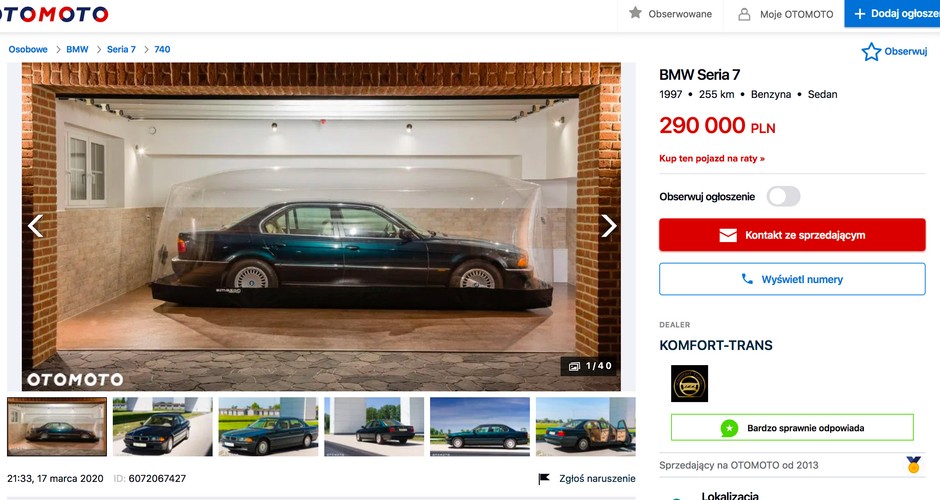Open Kup ten pojazd na raty link
940x500 pixels.
712,159
